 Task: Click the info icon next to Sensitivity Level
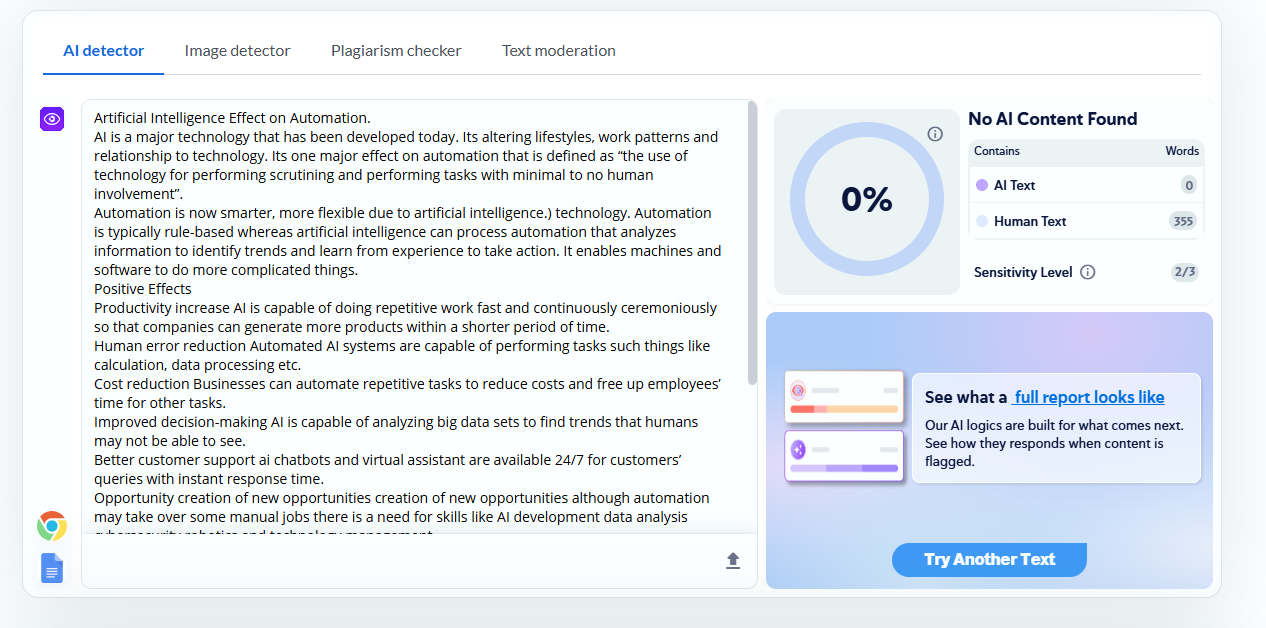pos(1088,272)
